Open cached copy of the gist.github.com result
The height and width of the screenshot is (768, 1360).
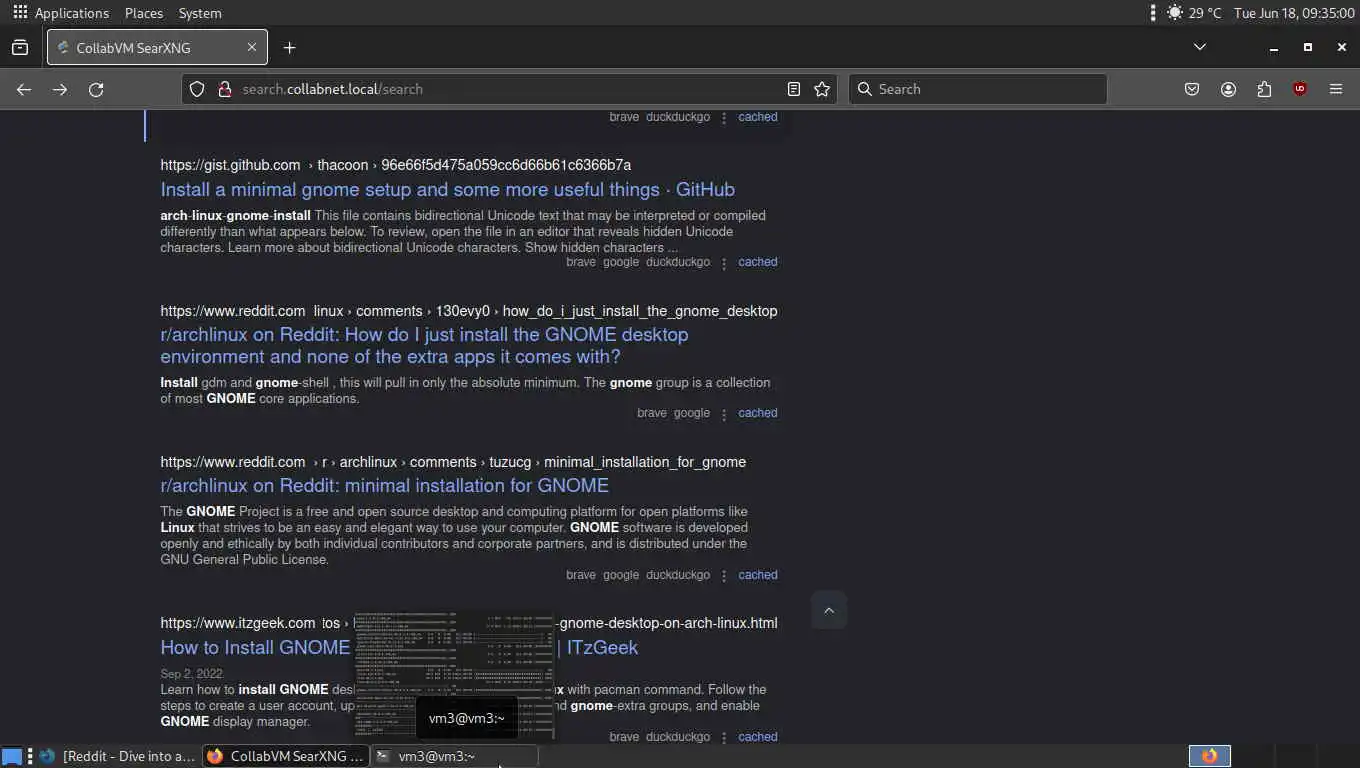758,262
